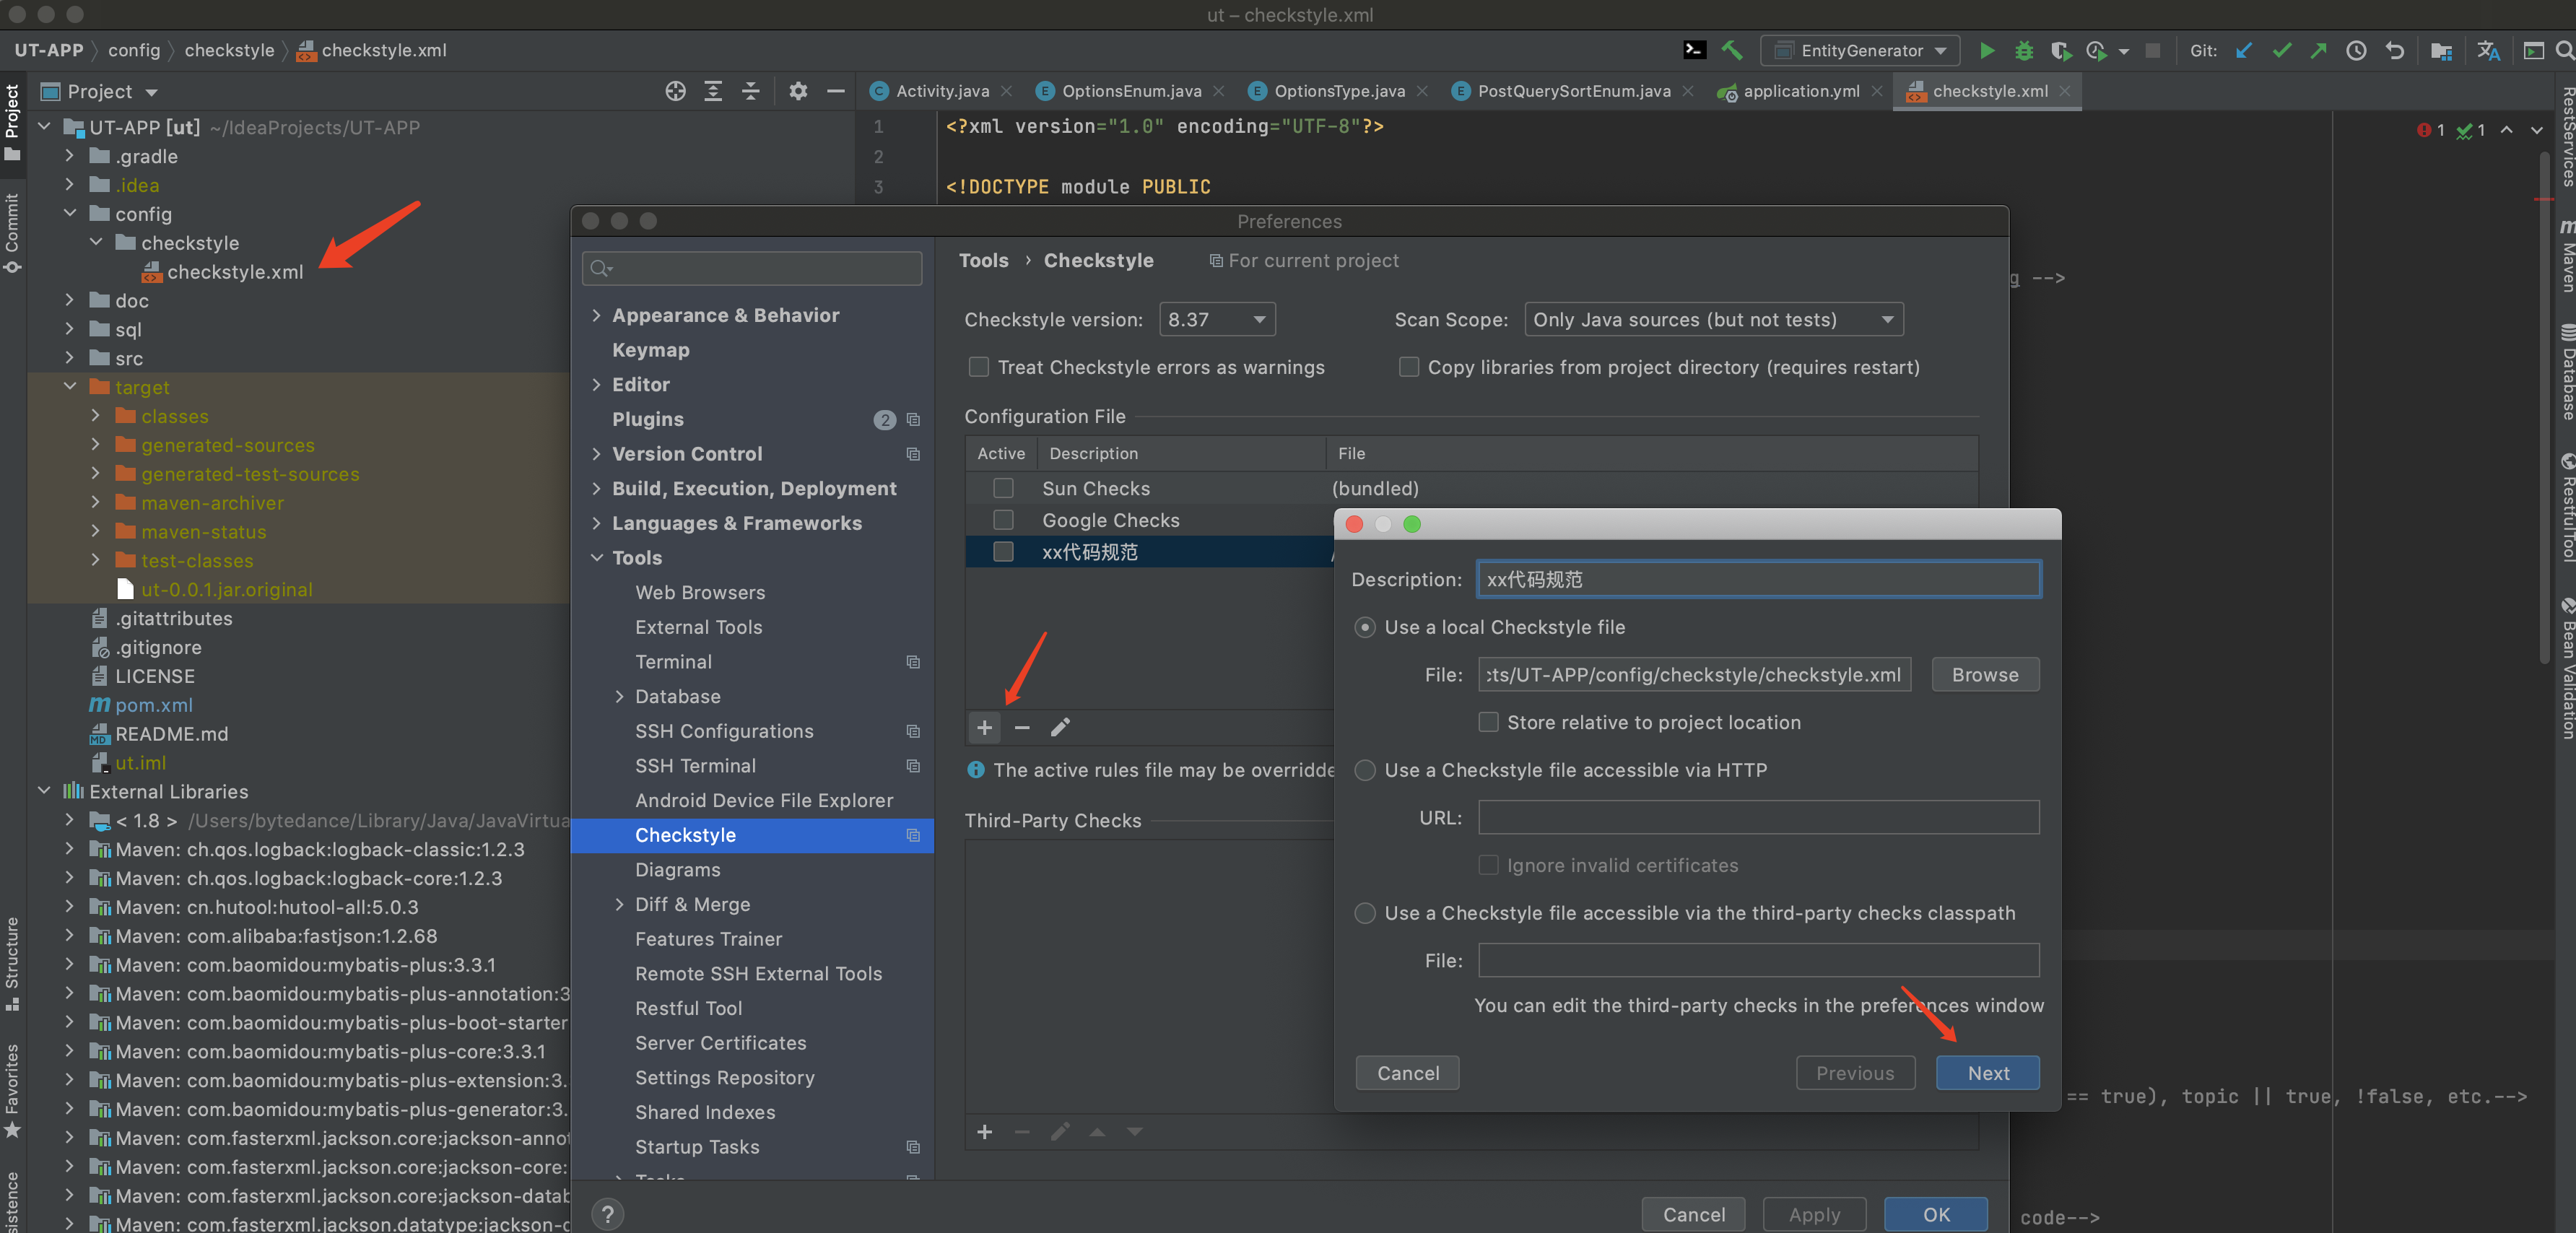This screenshot has height=1233, width=2576.
Task: Show Git history clock icon
Action: (x=2356, y=50)
